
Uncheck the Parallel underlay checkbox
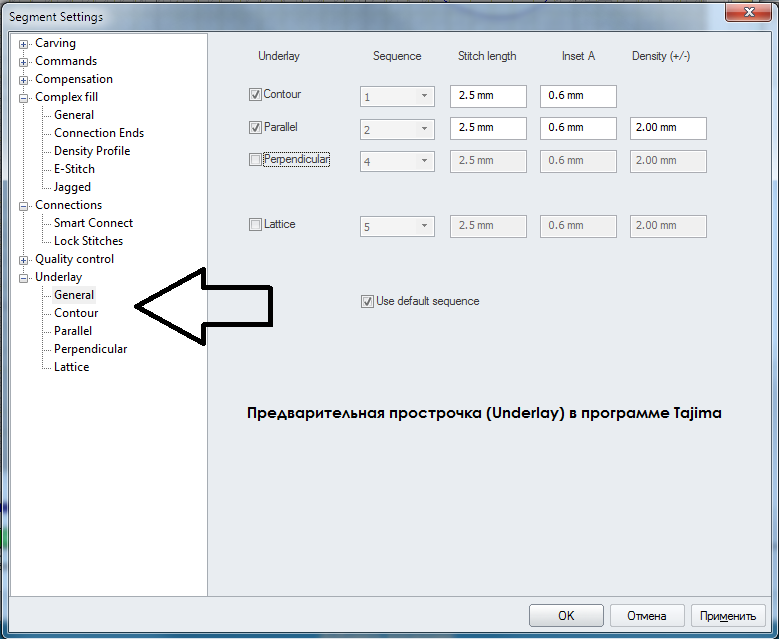255,128
